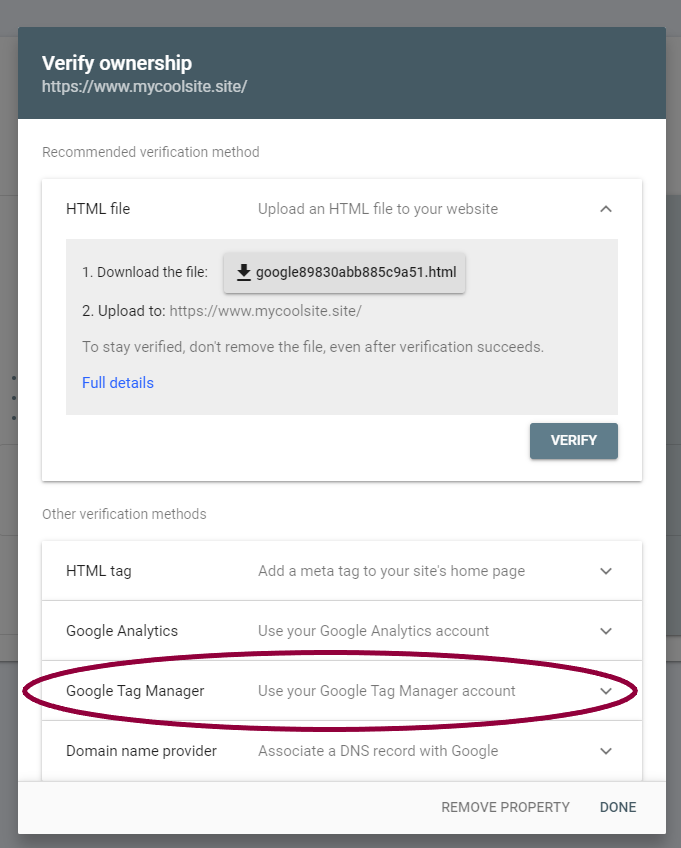The width and height of the screenshot is (681, 848).
Task: Select the HTML file method title
Action: (98, 209)
